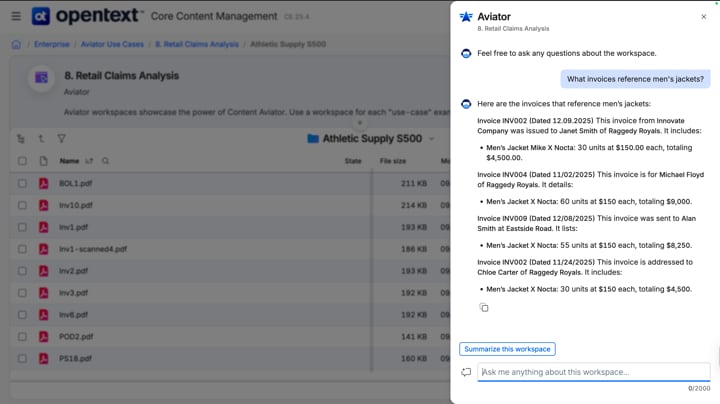Collapse the workspace header with the chevron
This screenshot has width=720, height=404.
pyautogui.click(x=360, y=123)
